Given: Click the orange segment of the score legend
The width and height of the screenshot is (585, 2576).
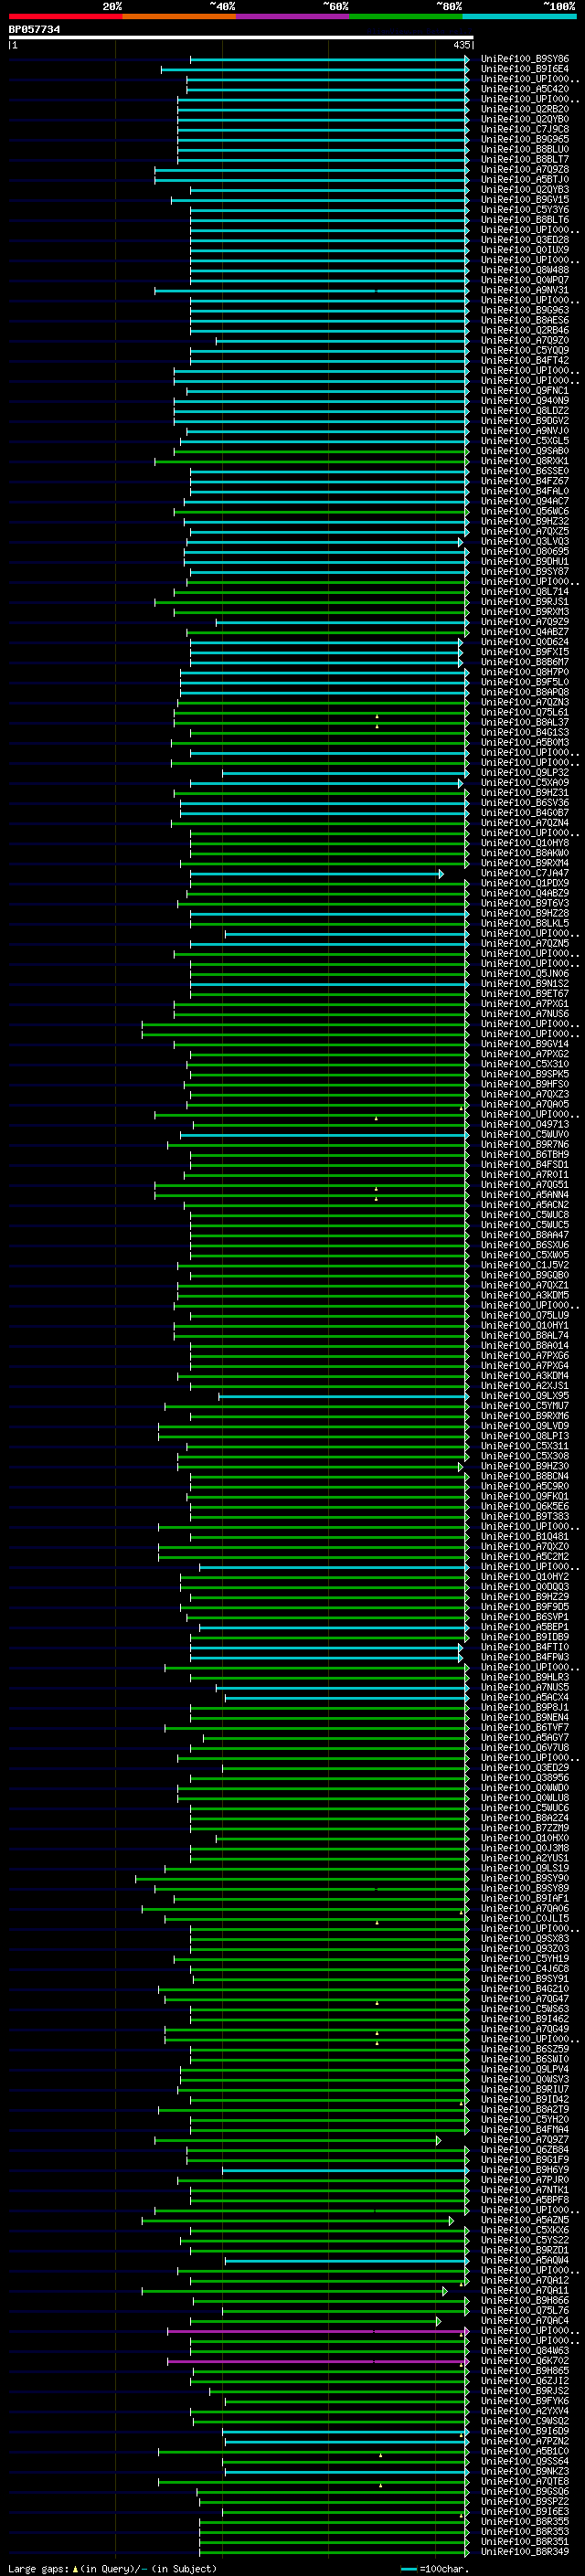Looking at the screenshot, I should (179, 16).
